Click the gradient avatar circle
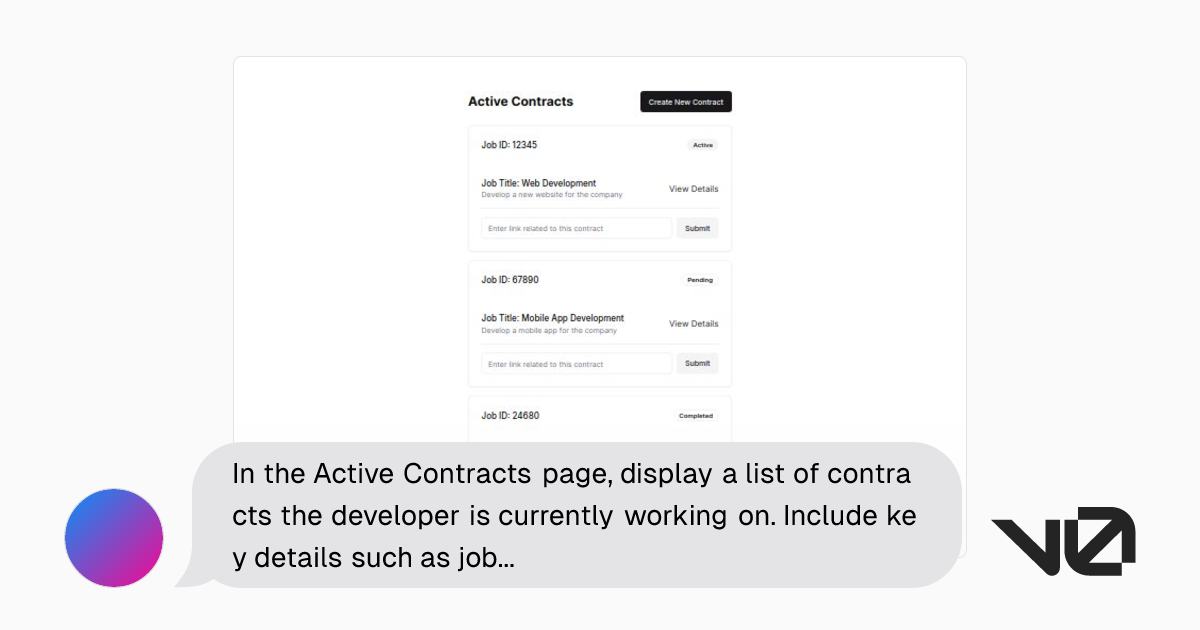This screenshot has width=1200, height=630. 113,537
